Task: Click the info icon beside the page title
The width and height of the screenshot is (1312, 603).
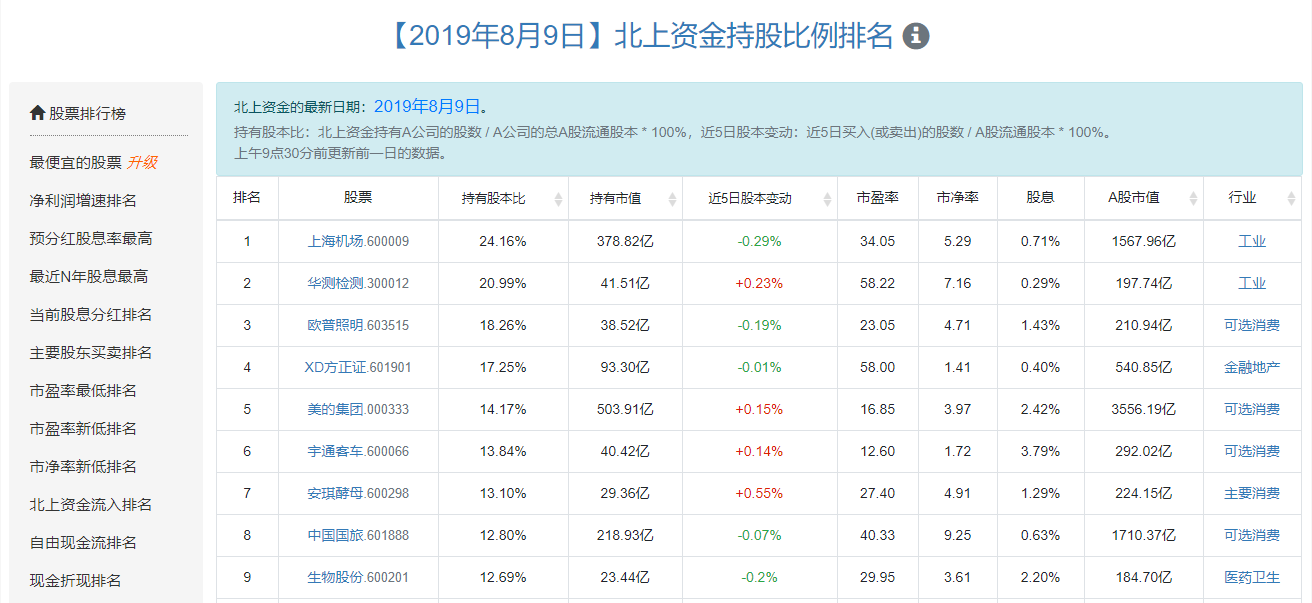Action: [x=916, y=37]
